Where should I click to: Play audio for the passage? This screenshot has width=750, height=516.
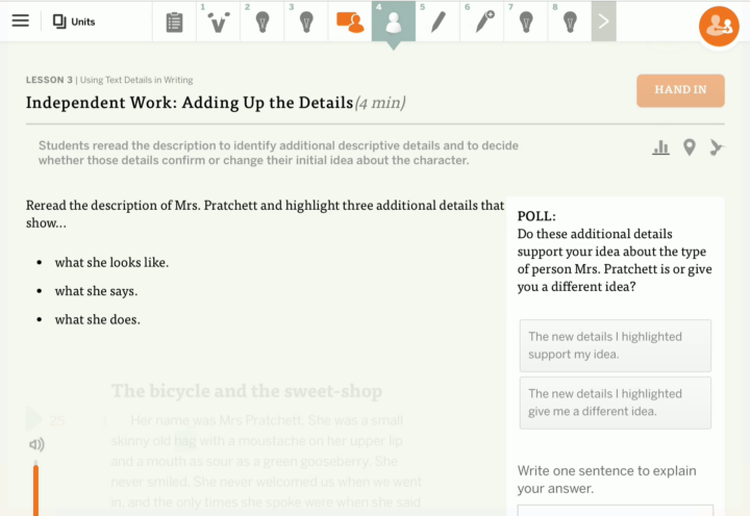[33, 418]
